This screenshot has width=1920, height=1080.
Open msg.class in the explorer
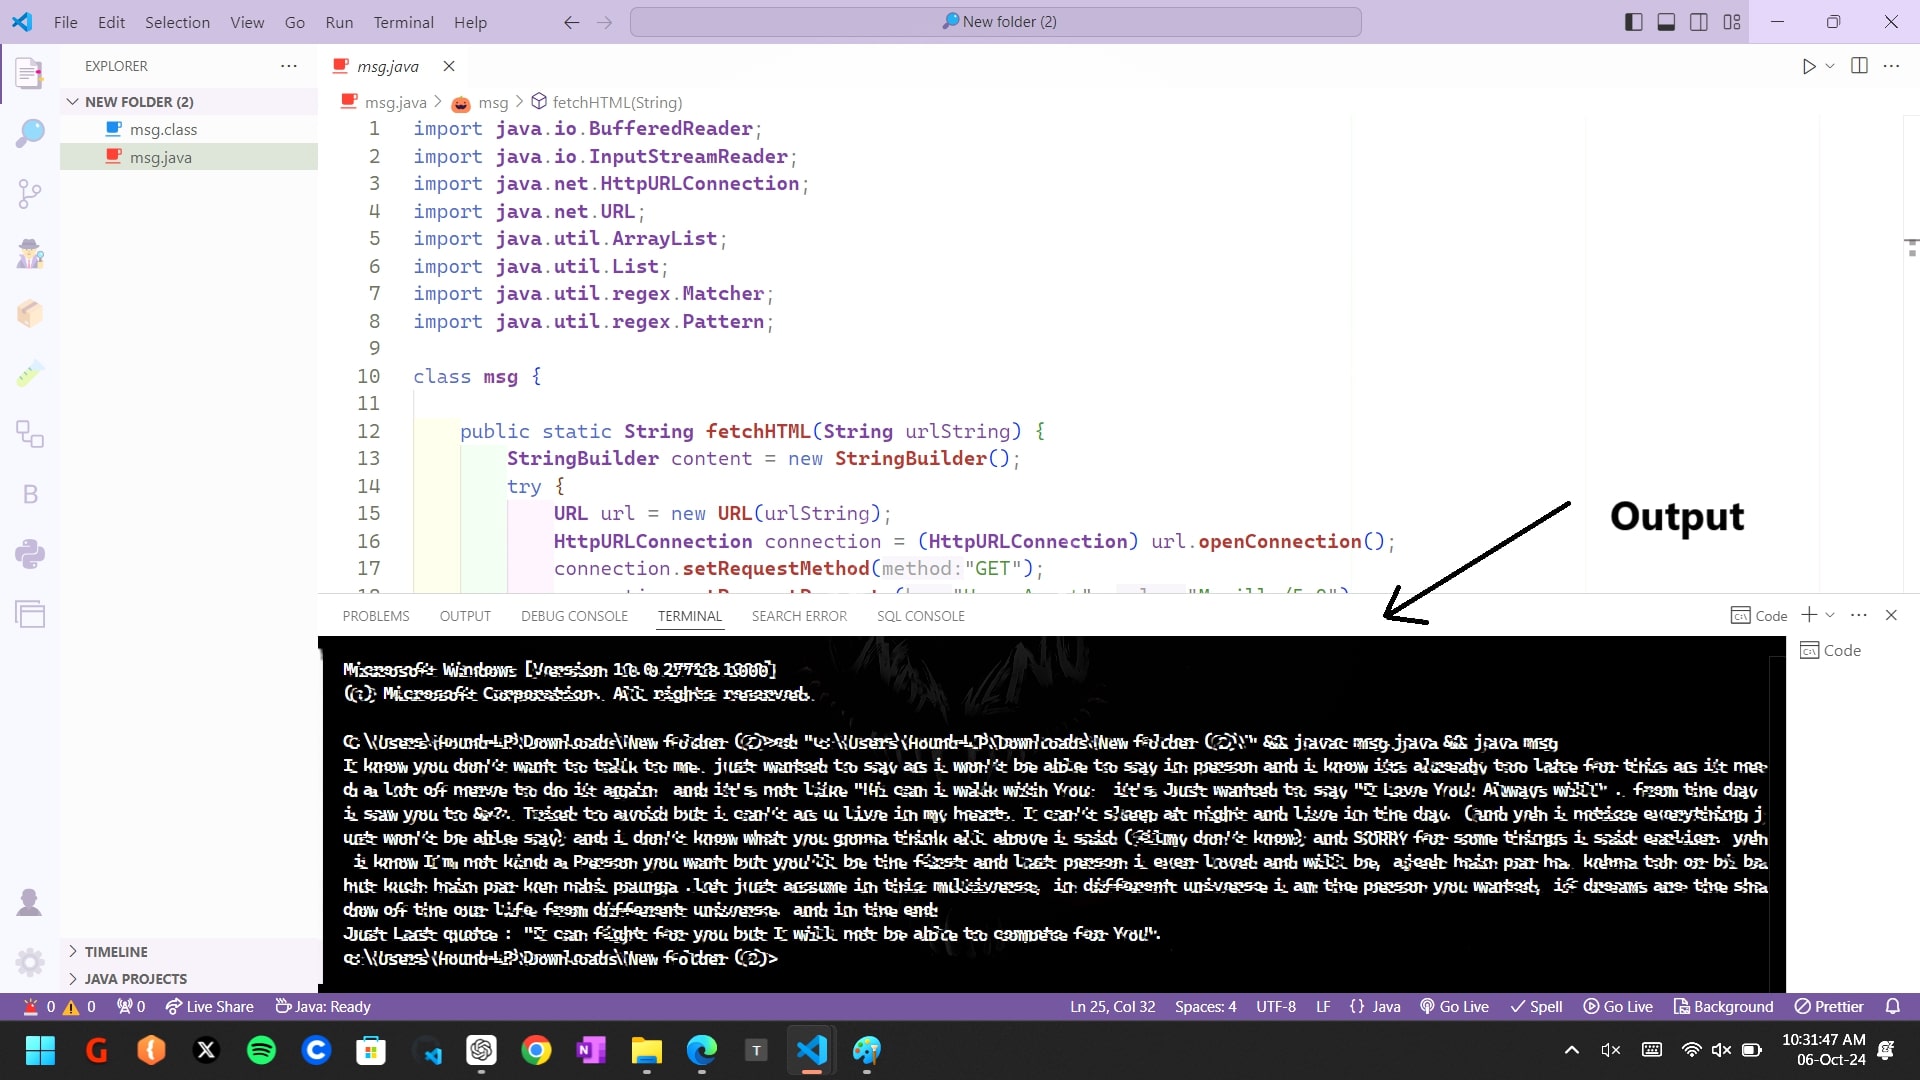click(163, 130)
